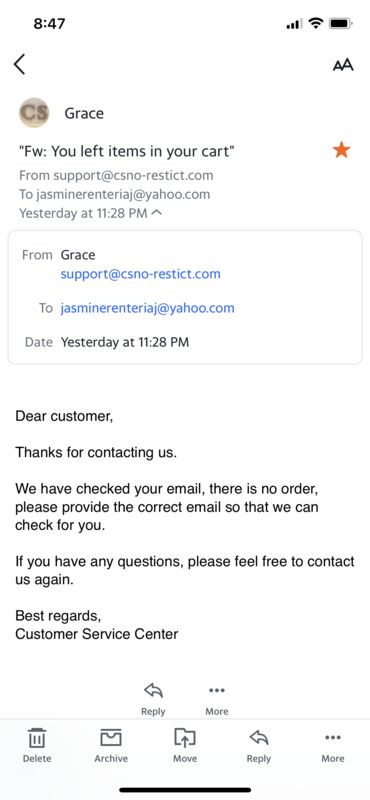Delete email with the trash icon
Screen dimensions: 370x800
point(37,745)
